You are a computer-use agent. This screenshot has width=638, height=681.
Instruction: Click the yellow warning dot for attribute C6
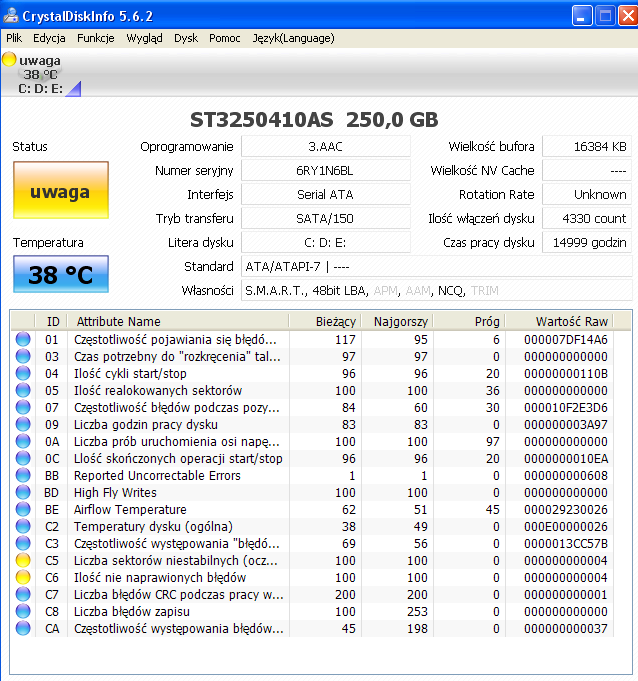coord(23,577)
